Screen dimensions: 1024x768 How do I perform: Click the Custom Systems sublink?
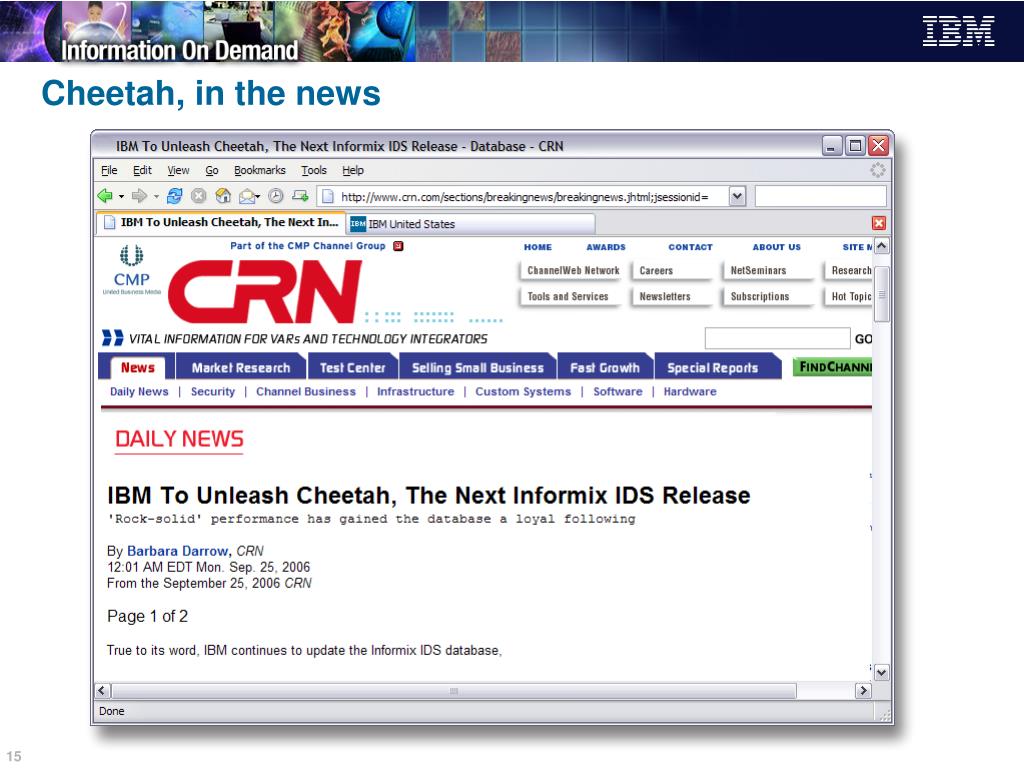click(523, 392)
